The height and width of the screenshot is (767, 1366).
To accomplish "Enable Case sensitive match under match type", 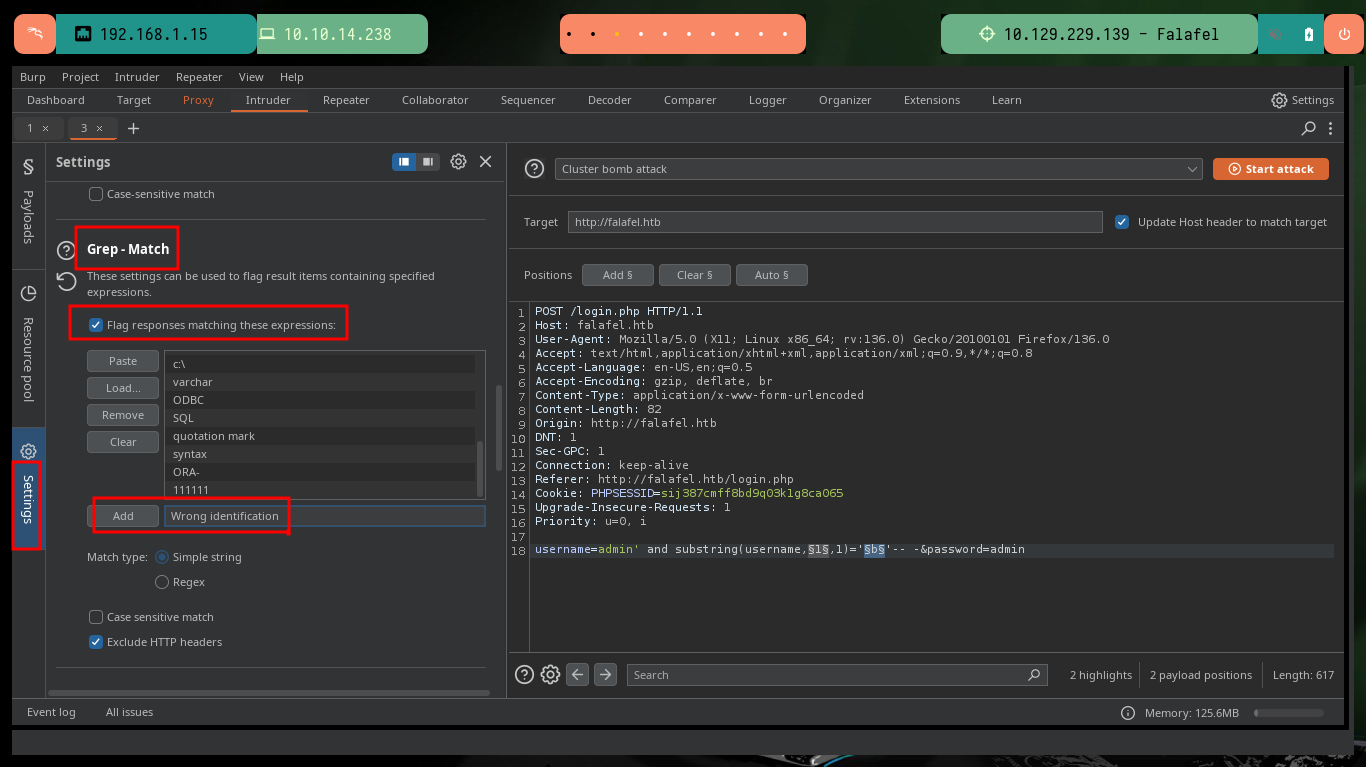I will coord(96,617).
